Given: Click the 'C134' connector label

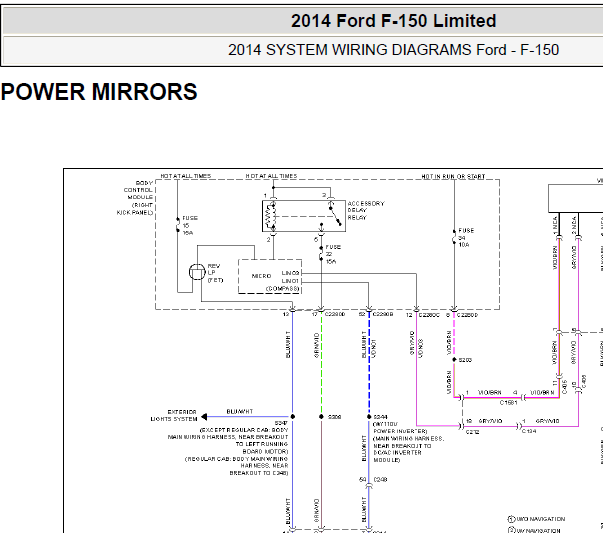Looking at the screenshot, I should pyautogui.click(x=529, y=431).
